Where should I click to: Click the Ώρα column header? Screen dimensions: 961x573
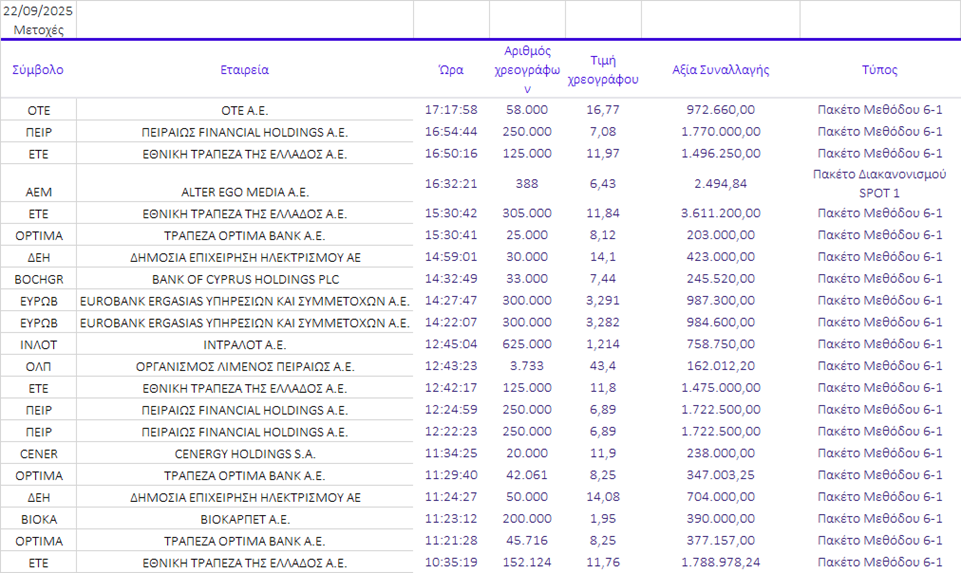451,70
